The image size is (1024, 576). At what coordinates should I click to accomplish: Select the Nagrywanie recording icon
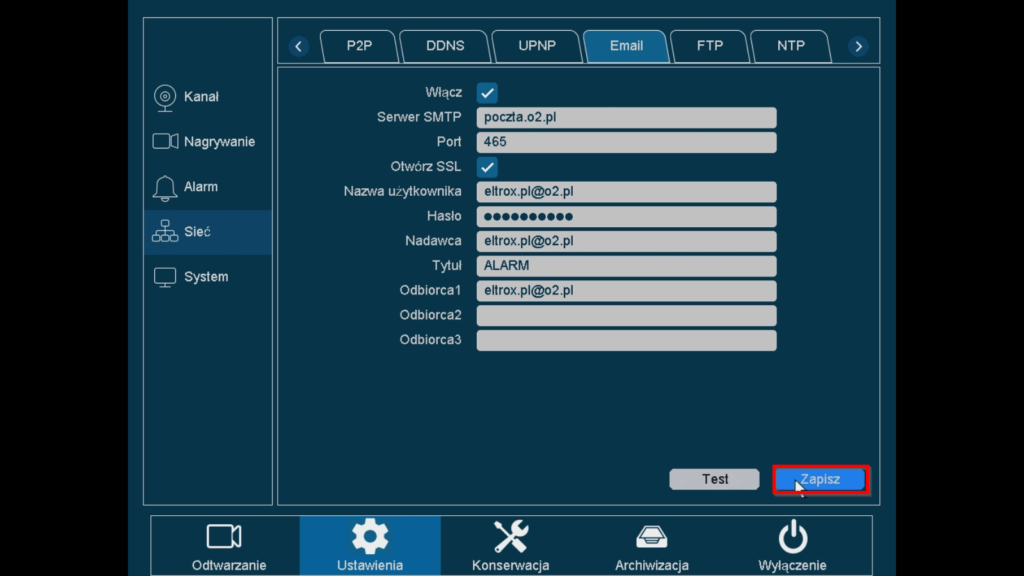[x=165, y=142]
